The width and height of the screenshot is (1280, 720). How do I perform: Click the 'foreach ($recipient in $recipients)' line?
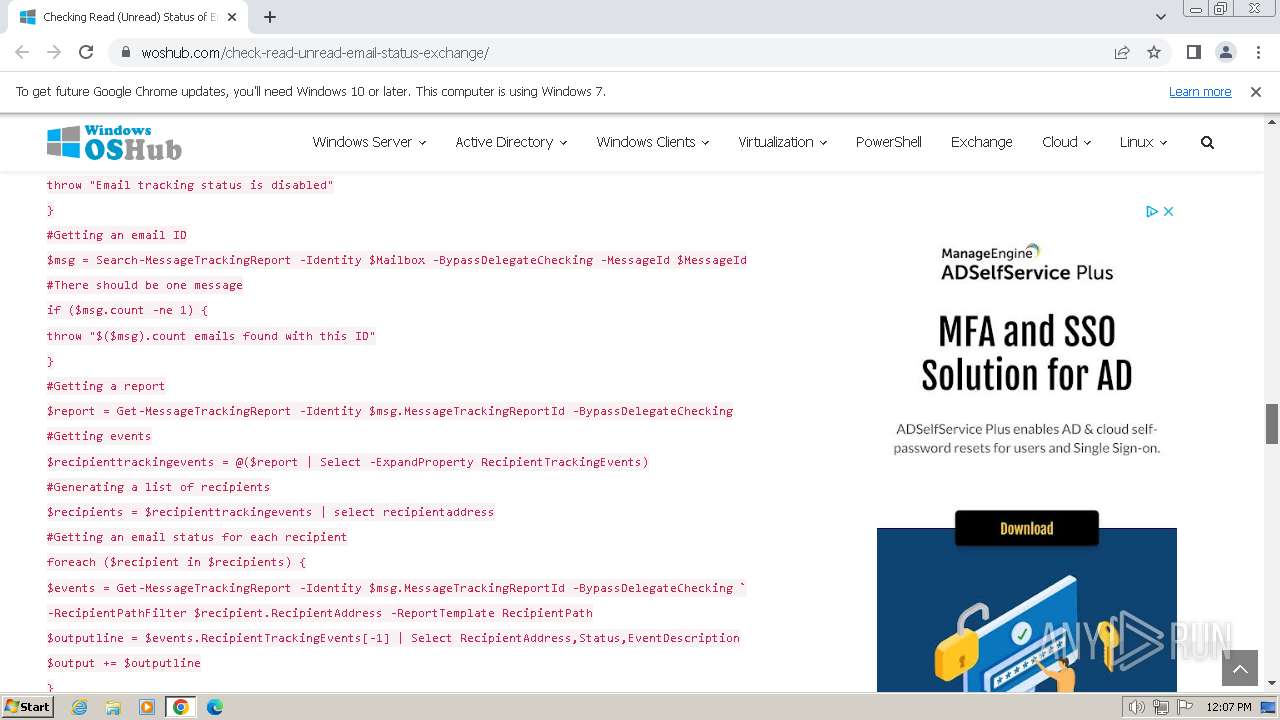pos(176,562)
